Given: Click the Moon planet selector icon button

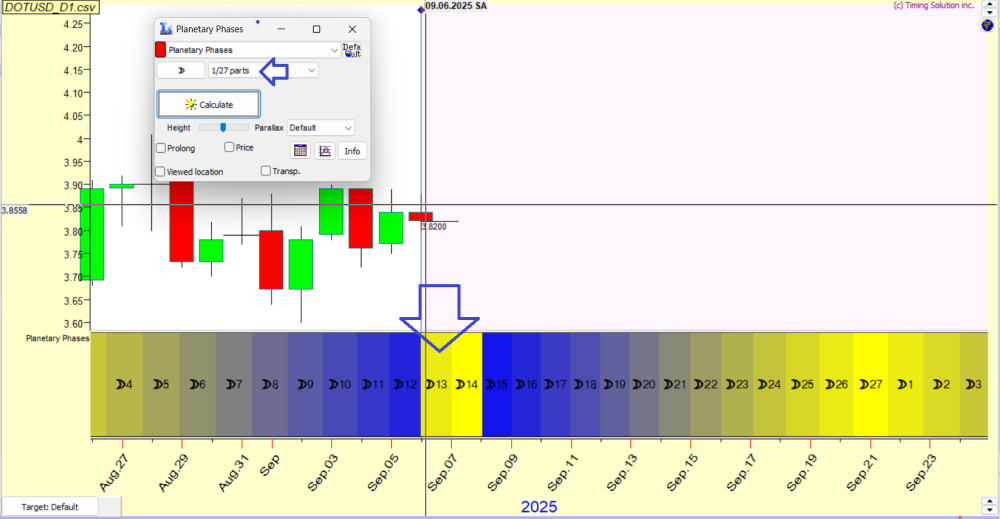Looking at the screenshot, I should (181, 71).
